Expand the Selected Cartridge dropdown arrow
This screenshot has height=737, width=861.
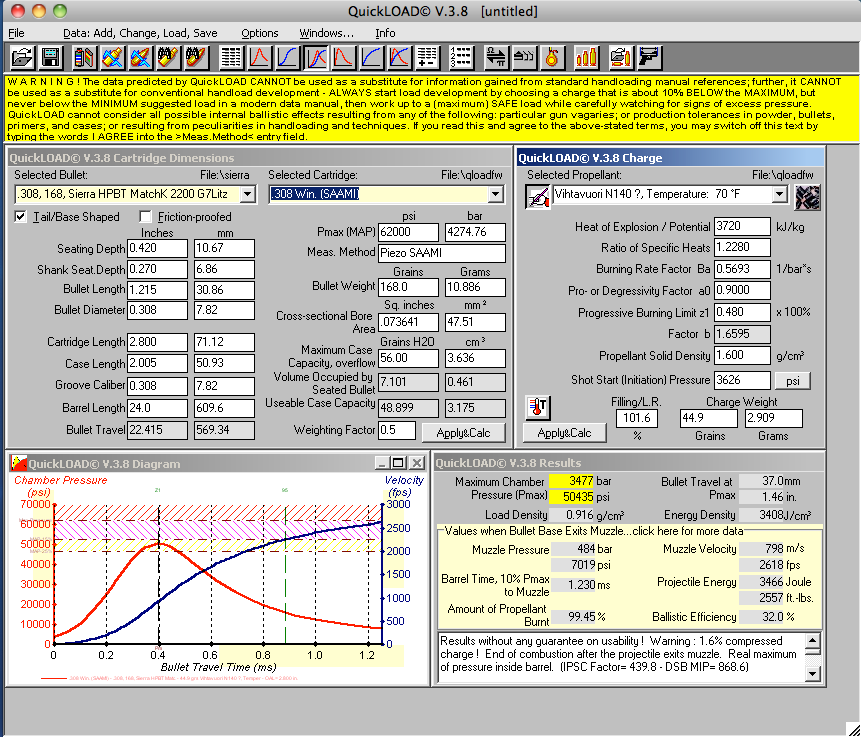[496, 194]
